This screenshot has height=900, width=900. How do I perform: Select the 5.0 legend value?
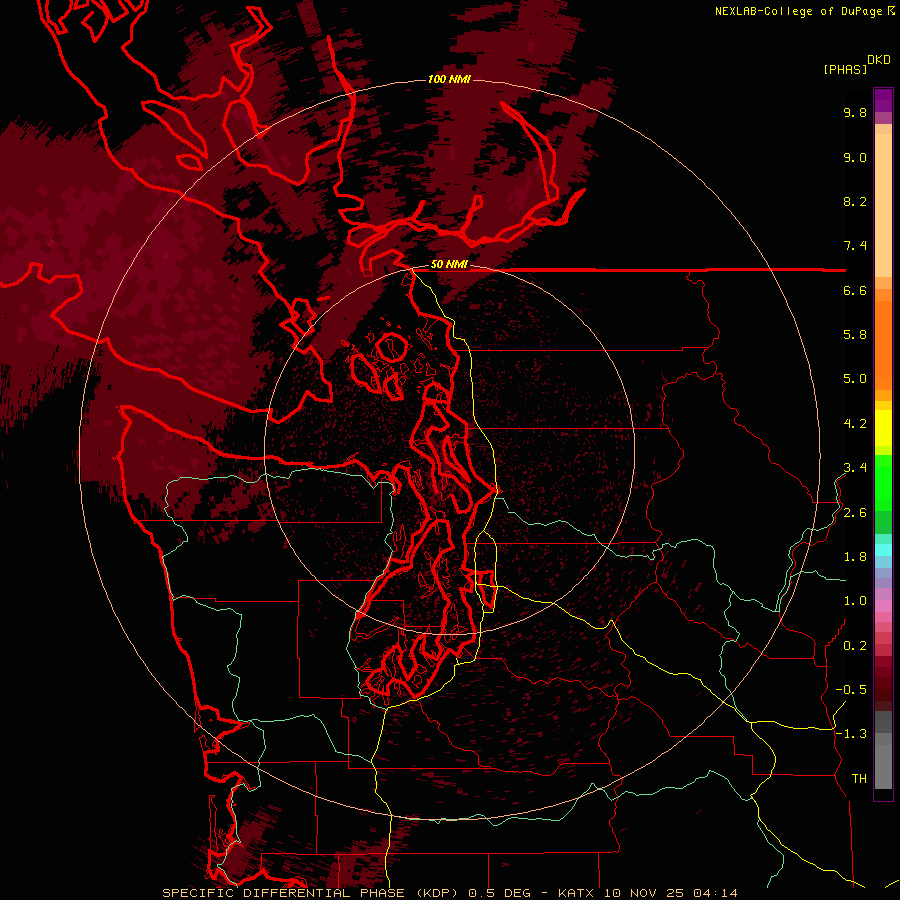[x=855, y=379]
